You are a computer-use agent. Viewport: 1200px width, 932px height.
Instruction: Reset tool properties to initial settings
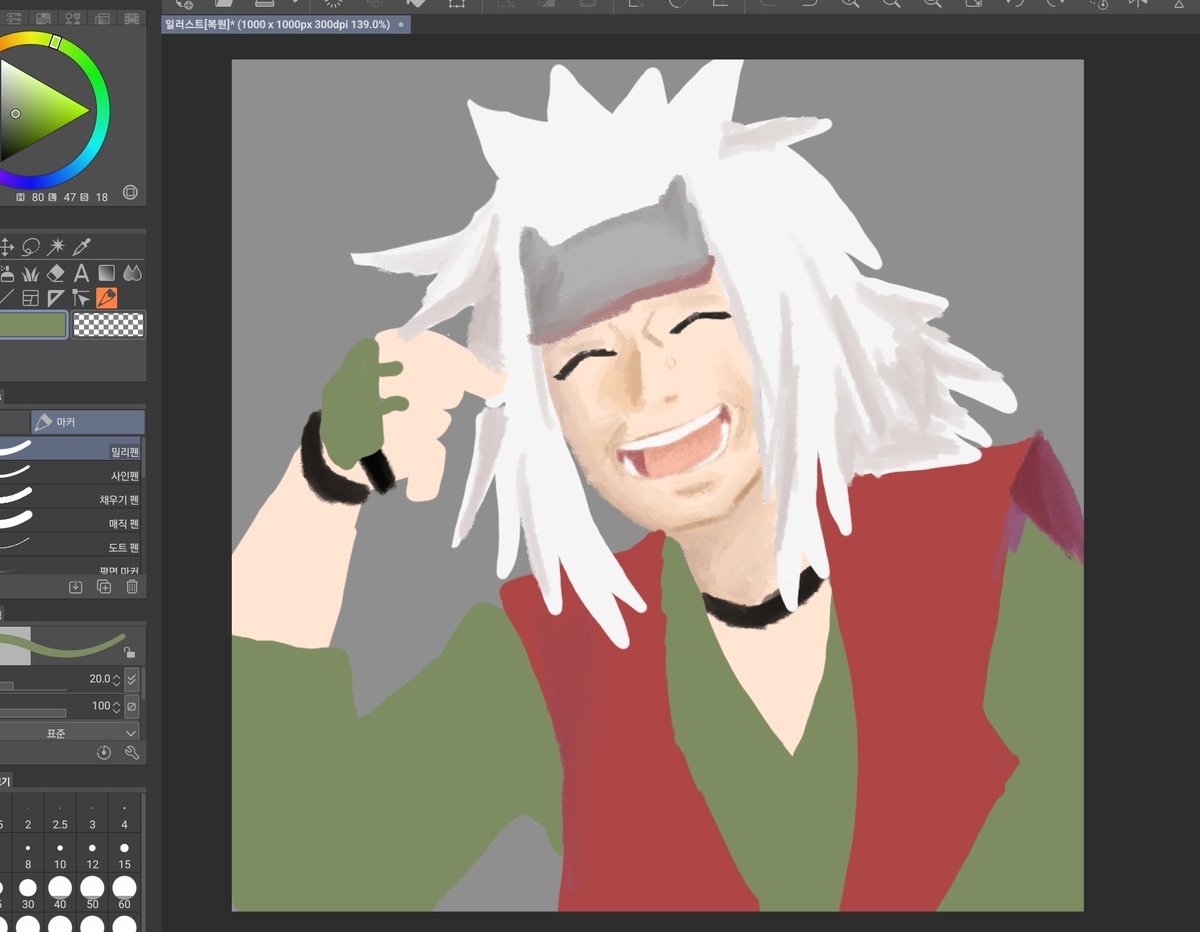[x=103, y=753]
